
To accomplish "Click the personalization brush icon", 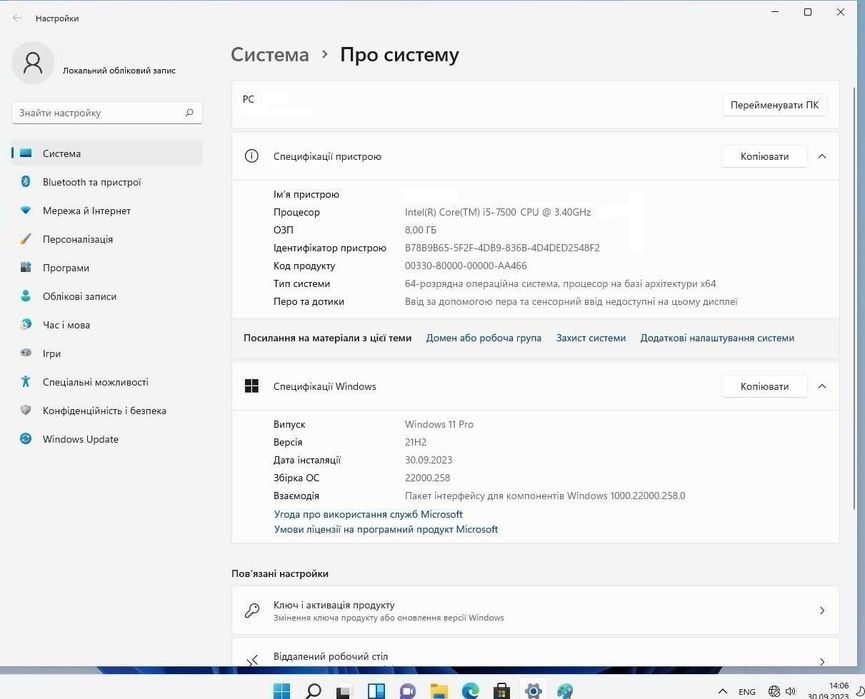I will coord(25,239).
